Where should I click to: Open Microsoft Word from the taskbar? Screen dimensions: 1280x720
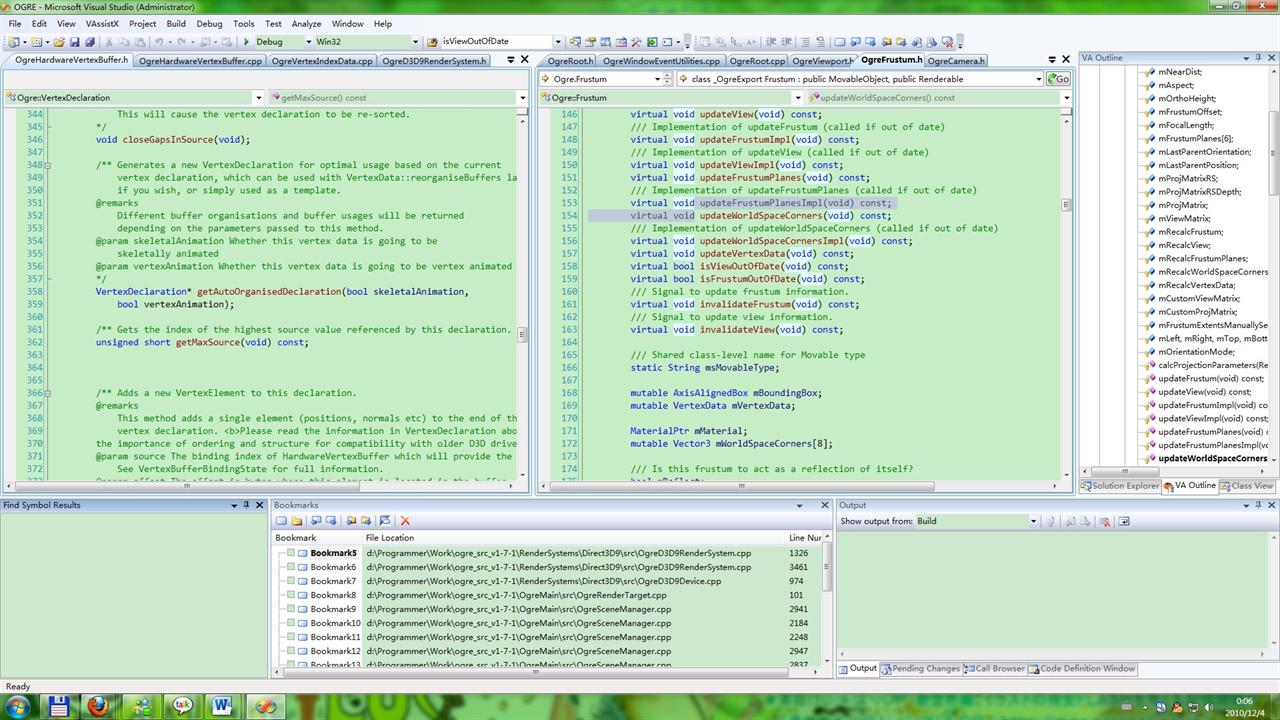(221, 706)
